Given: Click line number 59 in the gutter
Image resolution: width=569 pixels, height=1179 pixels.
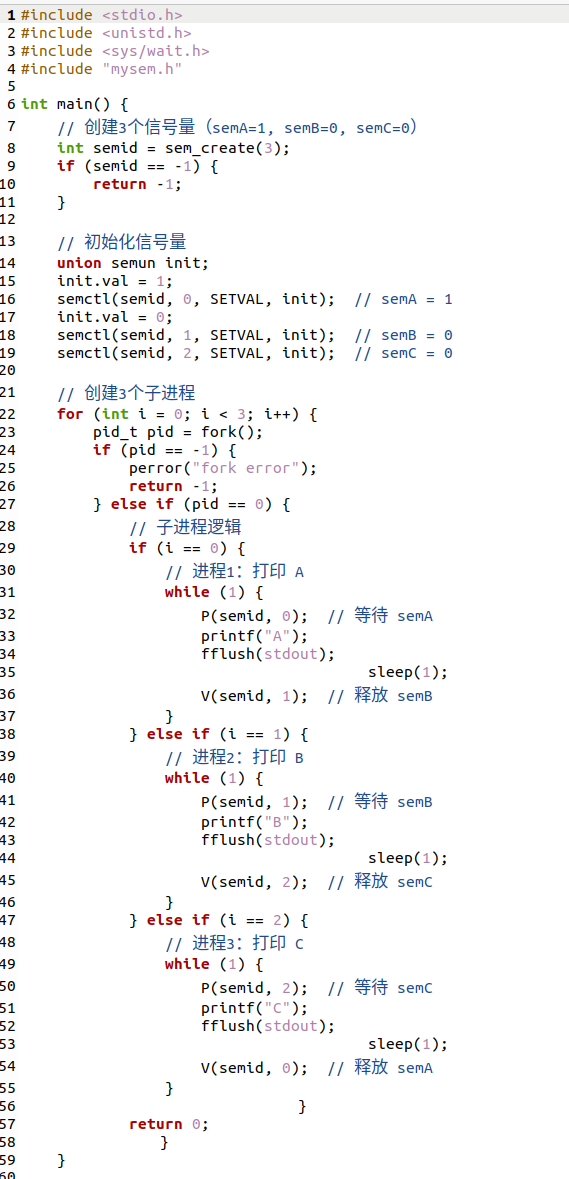Looking at the screenshot, I should tap(8, 1160).
